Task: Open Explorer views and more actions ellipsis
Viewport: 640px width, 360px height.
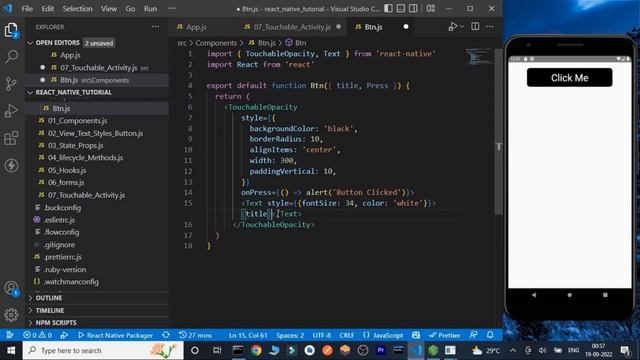Action: click(x=156, y=27)
